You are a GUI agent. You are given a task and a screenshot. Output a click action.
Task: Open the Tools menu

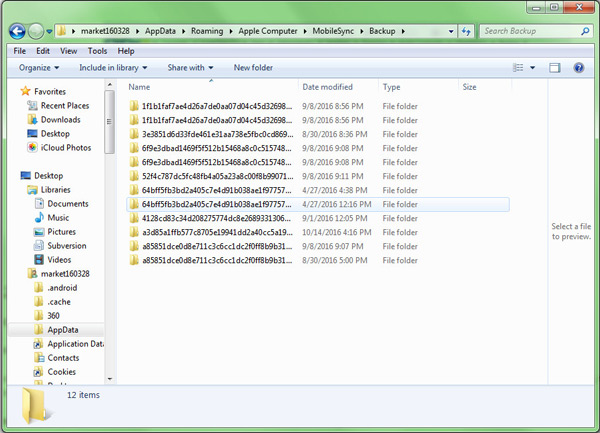[x=97, y=50]
